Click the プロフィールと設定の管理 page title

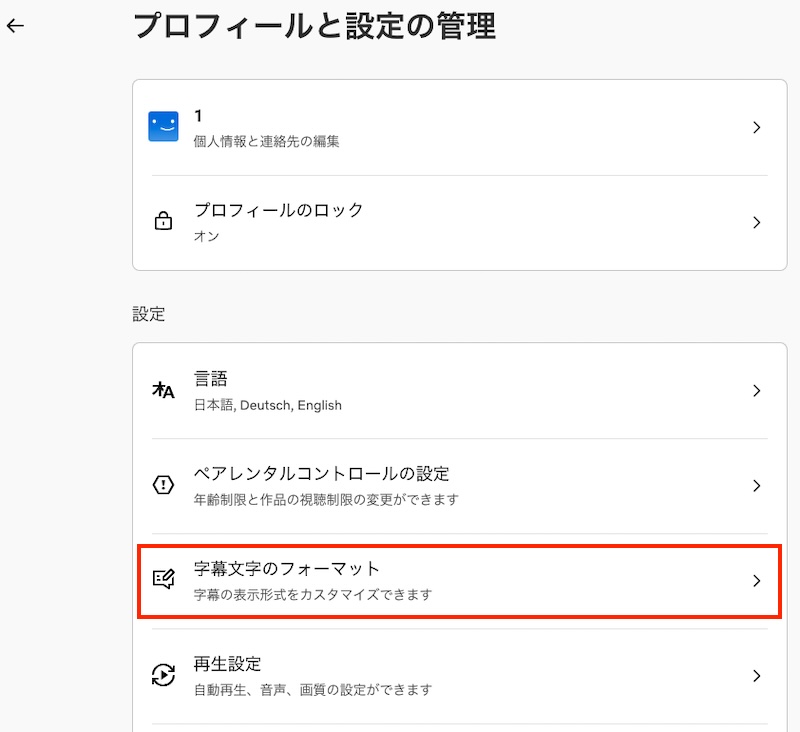[314, 26]
